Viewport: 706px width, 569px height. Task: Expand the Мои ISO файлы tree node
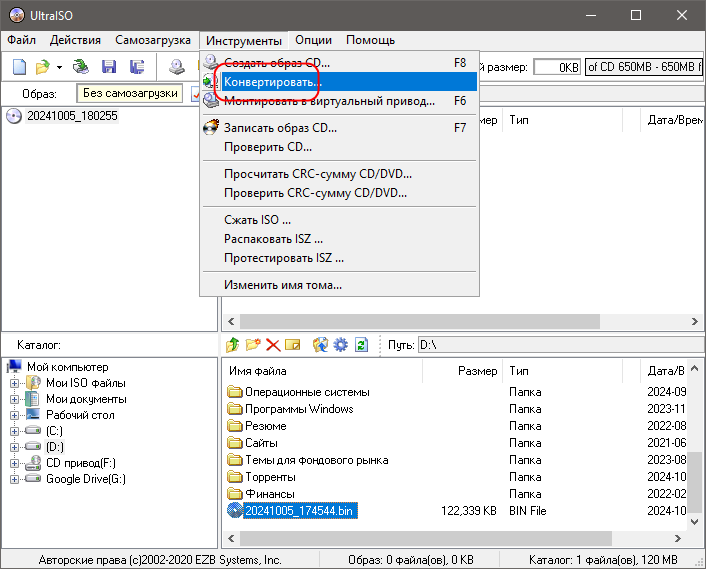pyautogui.click(x=14, y=384)
